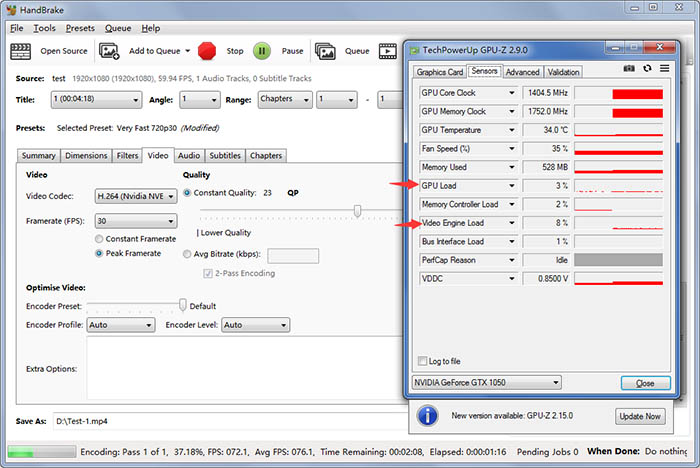
Task: Open the Range Chapters dropdown
Action: coord(285,100)
